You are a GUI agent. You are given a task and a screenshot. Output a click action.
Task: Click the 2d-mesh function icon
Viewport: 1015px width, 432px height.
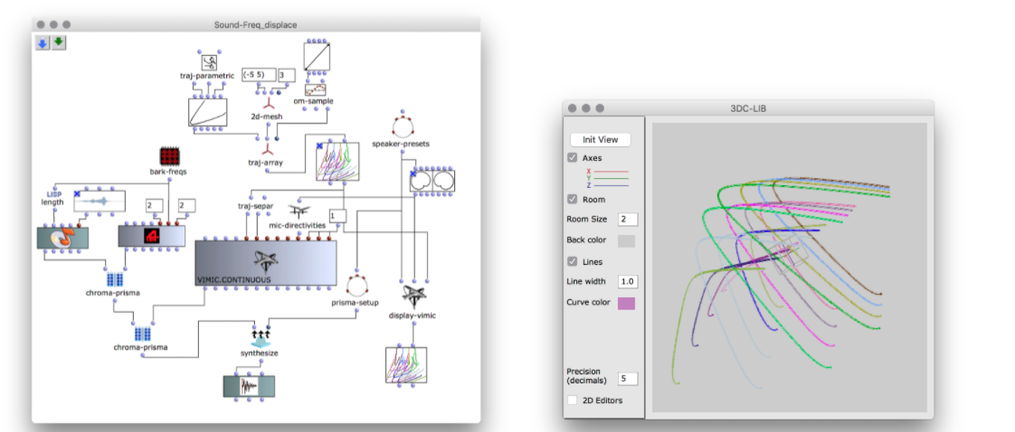pos(267,102)
